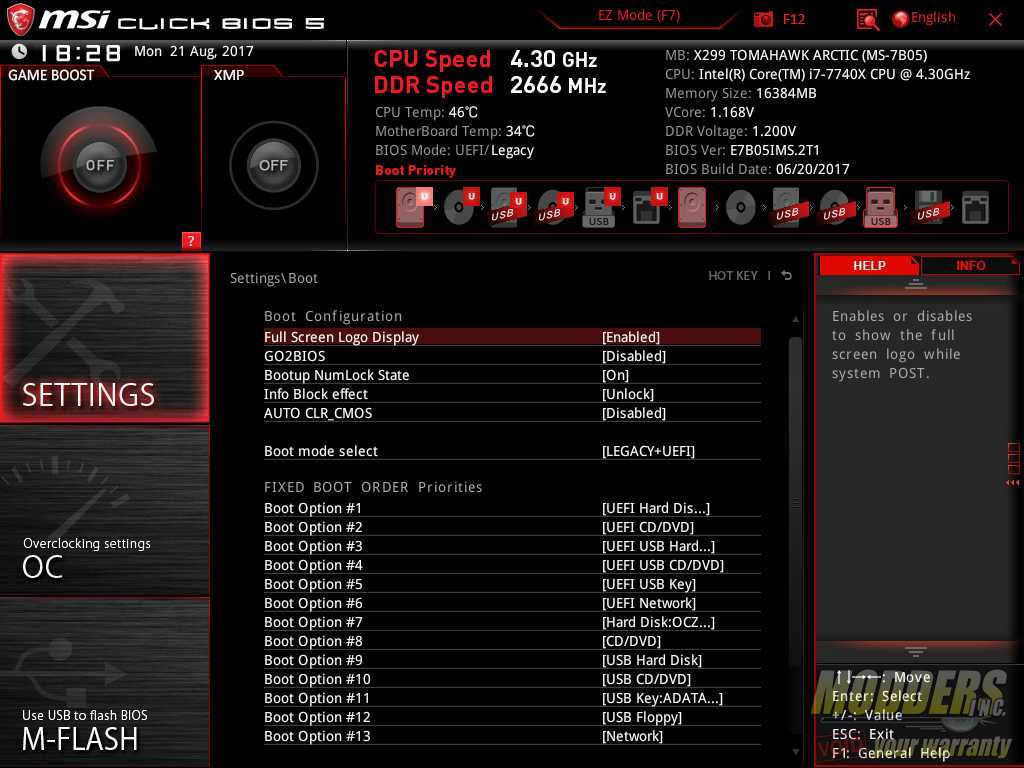Choose the UEFI USB hard disk boot icon
1024x768 pixels.
508,207
